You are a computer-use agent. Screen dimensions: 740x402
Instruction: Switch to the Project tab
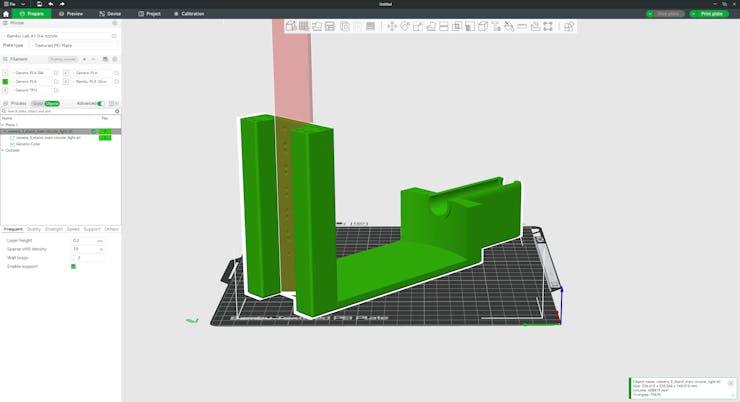click(x=149, y=14)
